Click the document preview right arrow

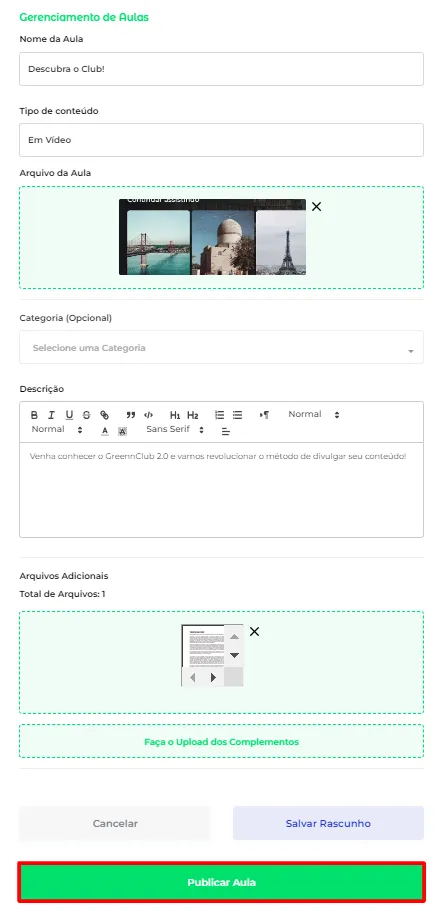213,677
